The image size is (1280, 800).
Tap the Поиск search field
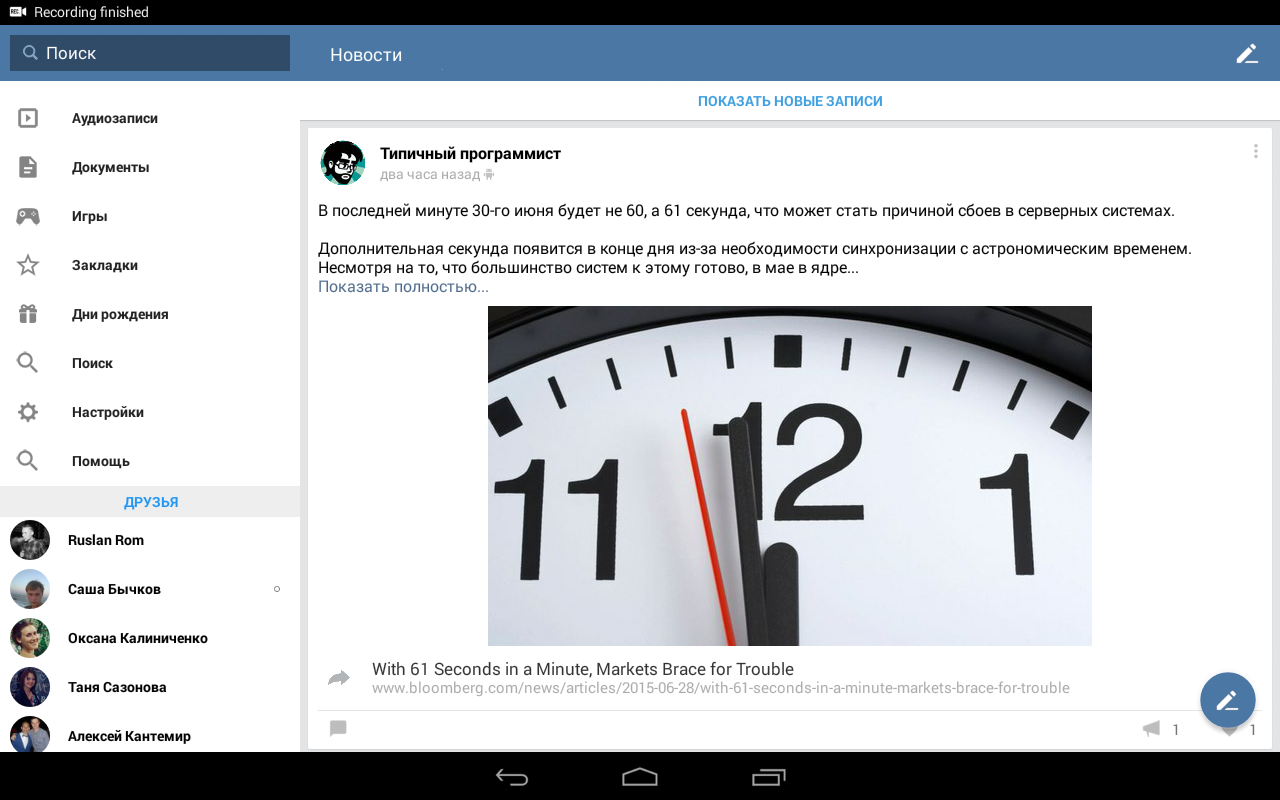[x=150, y=53]
